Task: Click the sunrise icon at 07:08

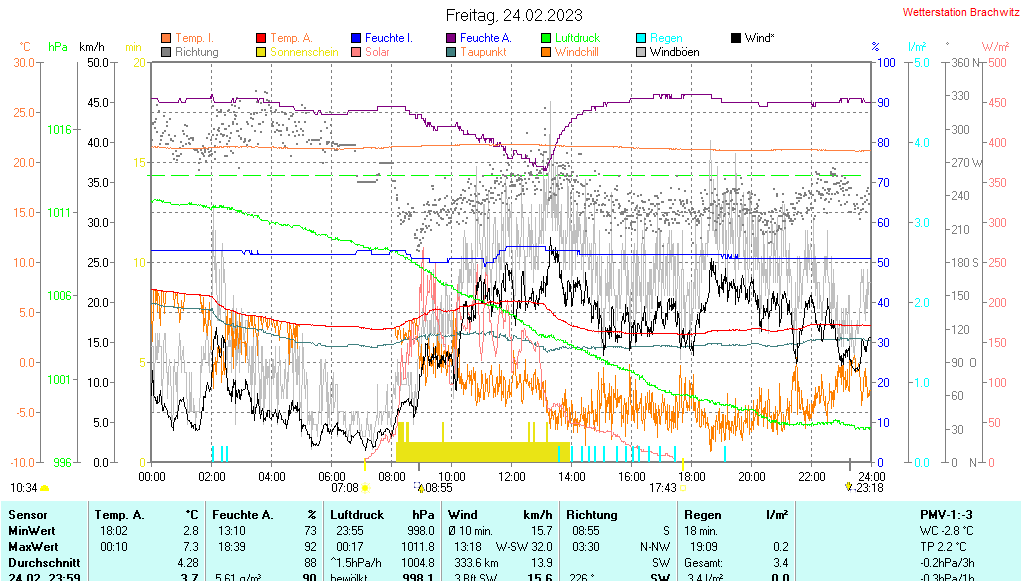Action: [365, 488]
